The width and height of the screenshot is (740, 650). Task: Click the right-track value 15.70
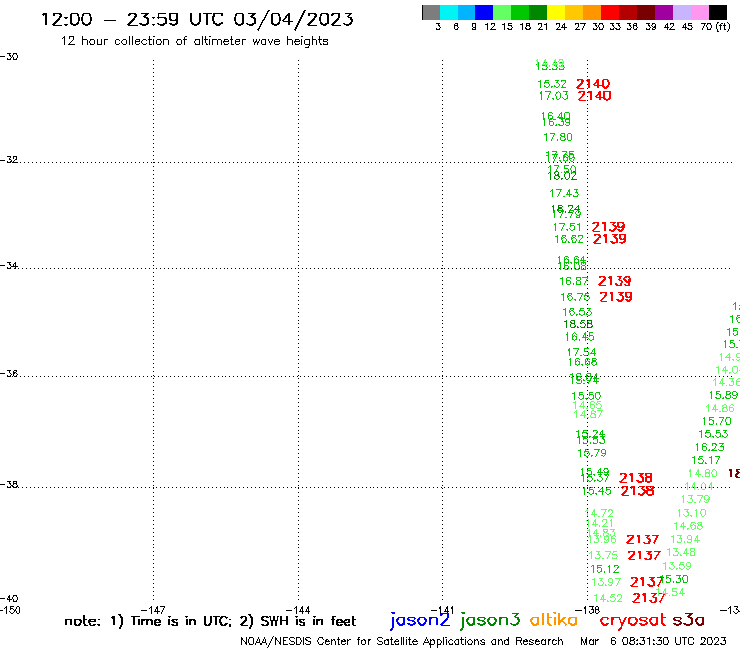[716, 421]
